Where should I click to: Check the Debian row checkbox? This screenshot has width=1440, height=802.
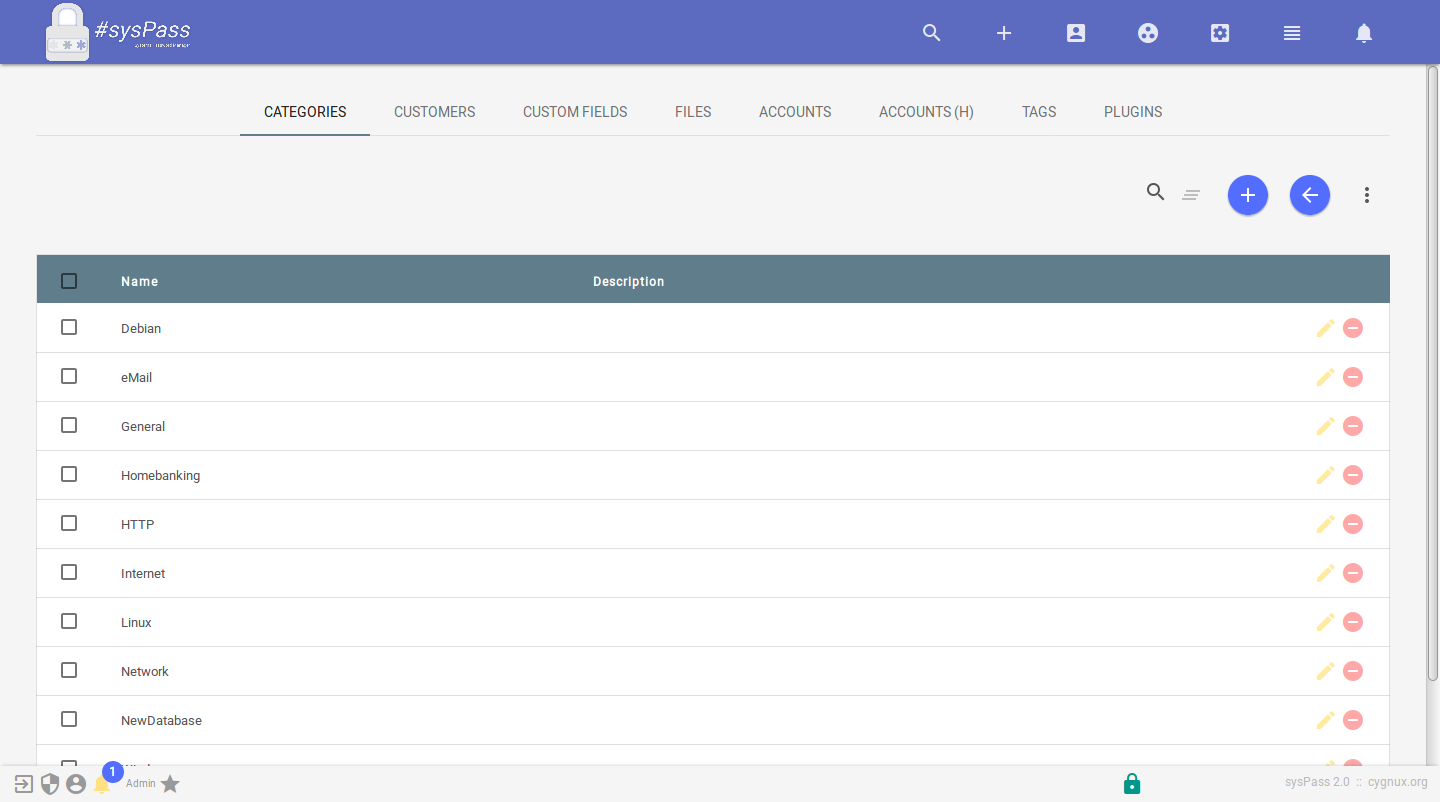pyautogui.click(x=69, y=327)
